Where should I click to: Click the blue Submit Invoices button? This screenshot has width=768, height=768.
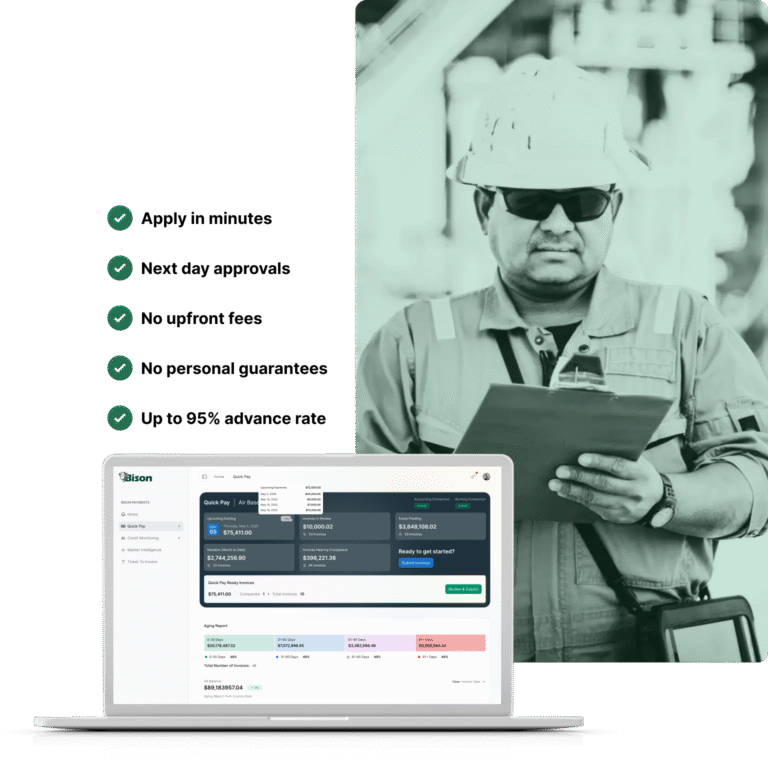pyautogui.click(x=416, y=563)
